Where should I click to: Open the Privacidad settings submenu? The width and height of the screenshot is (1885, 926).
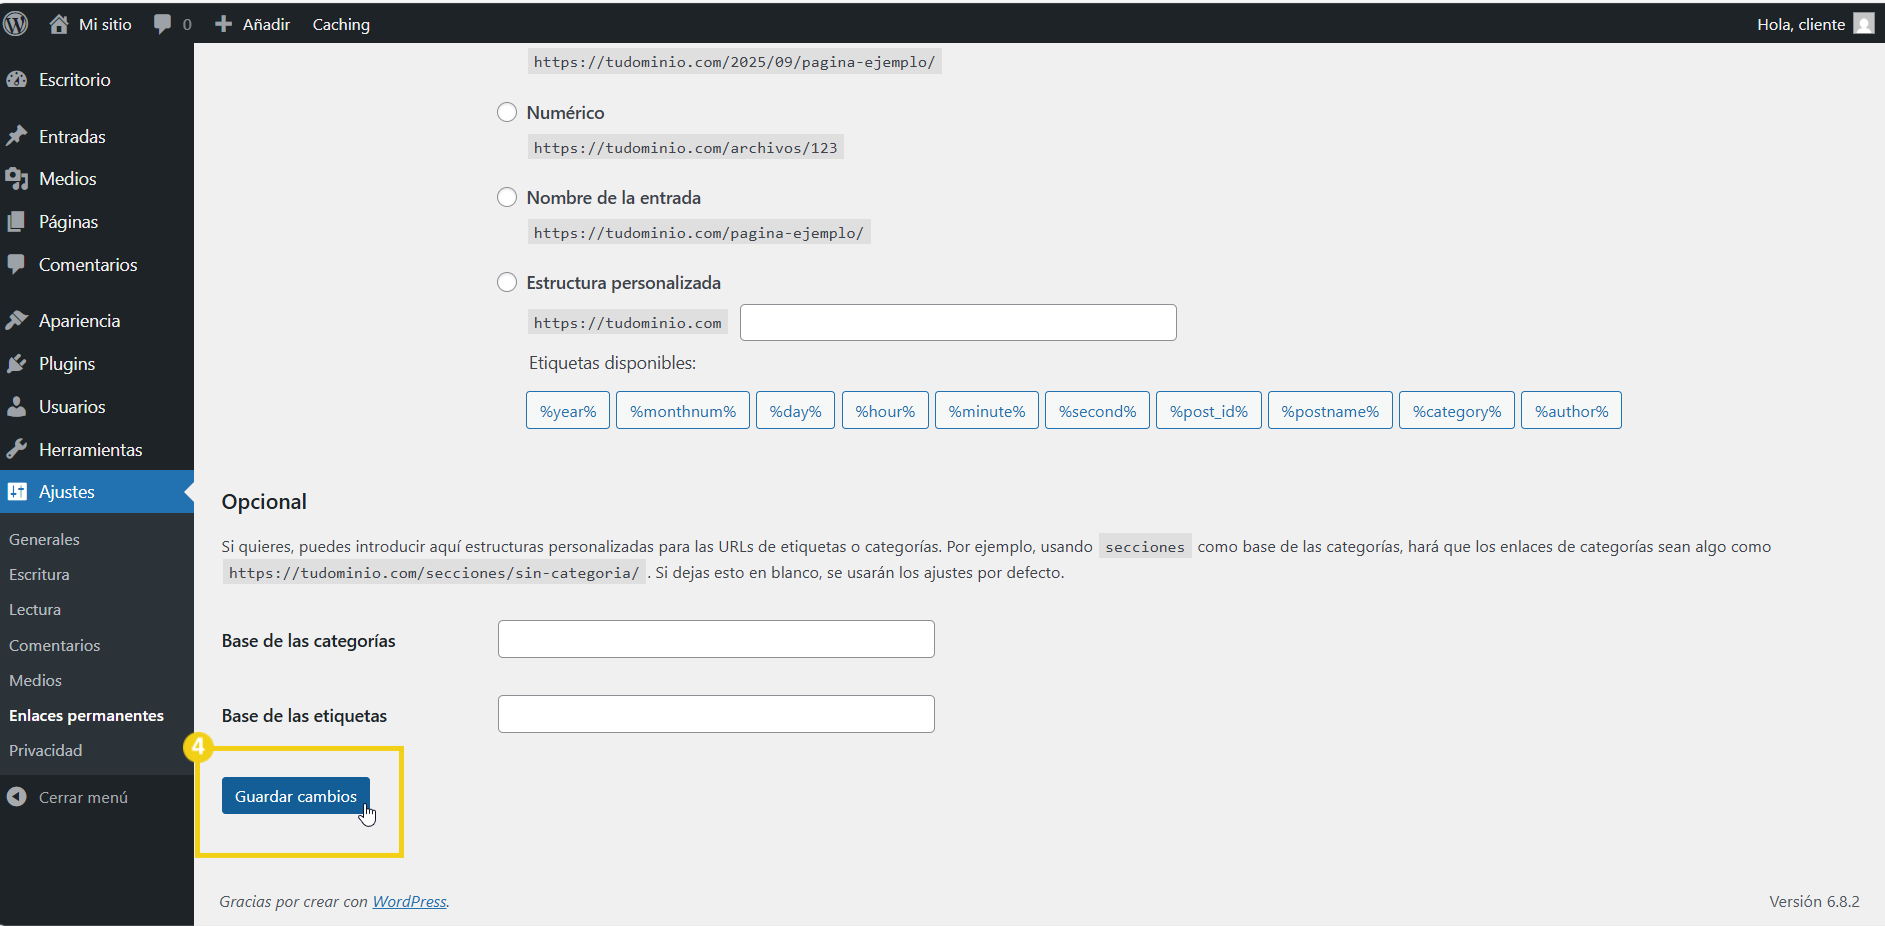46,751
